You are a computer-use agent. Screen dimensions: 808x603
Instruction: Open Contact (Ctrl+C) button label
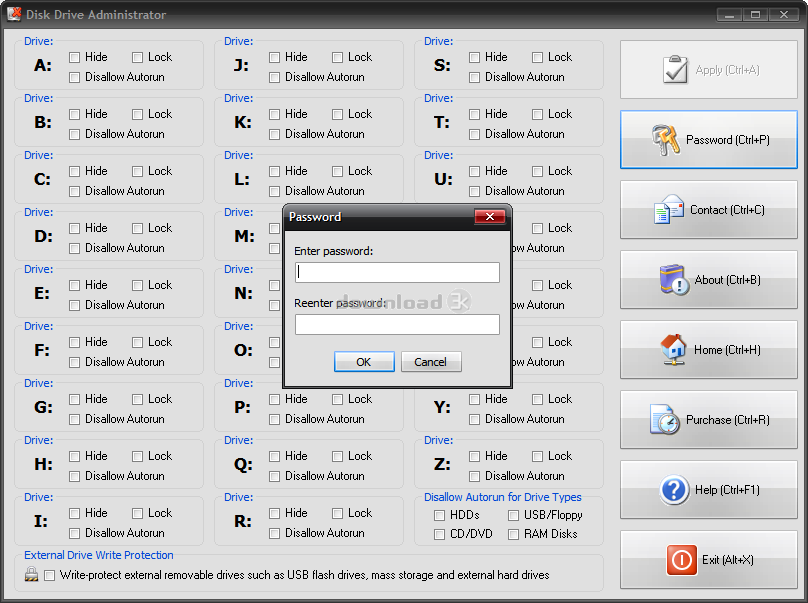(727, 210)
